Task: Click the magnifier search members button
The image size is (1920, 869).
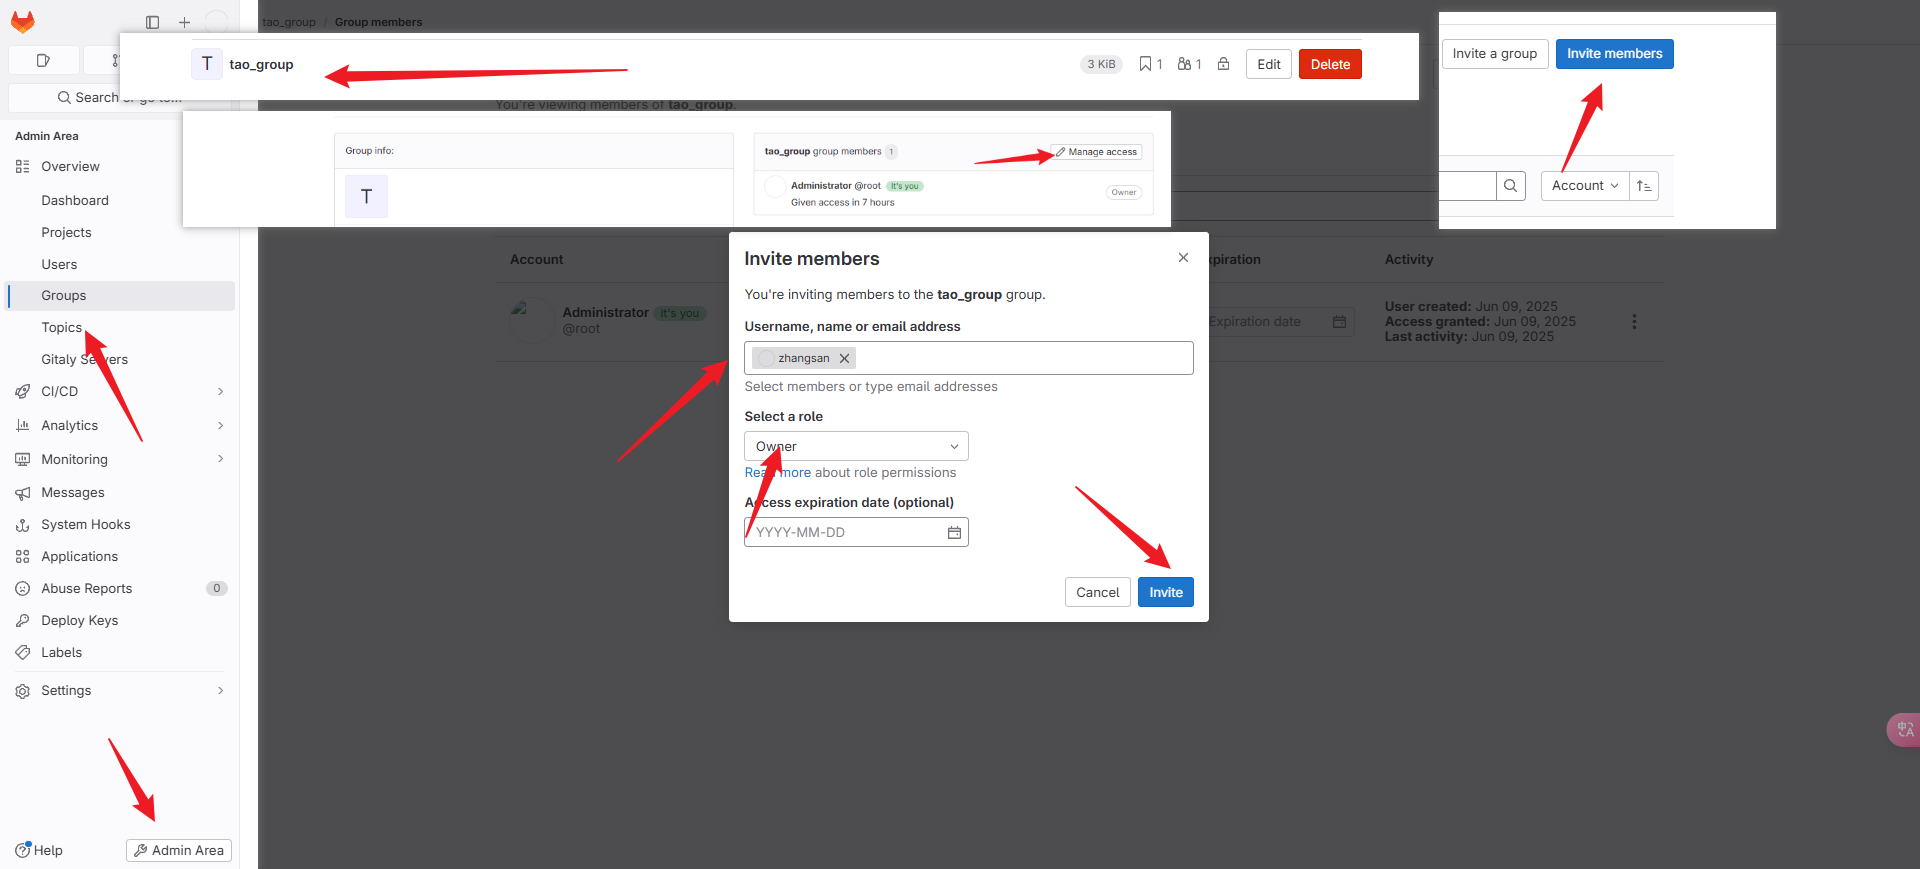Action: [x=1510, y=186]
